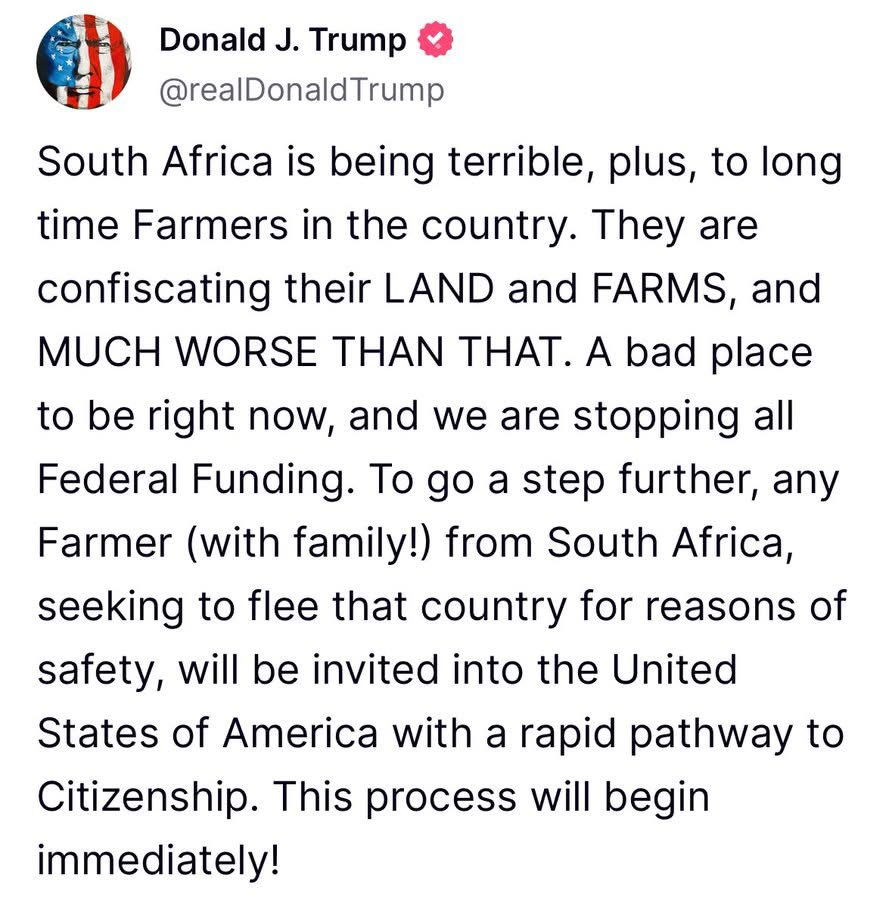Image resolution: width=892 pixels, height=900 pixels.
Task: Click the word 'LAND' in the post
Action: click(439, 288)
